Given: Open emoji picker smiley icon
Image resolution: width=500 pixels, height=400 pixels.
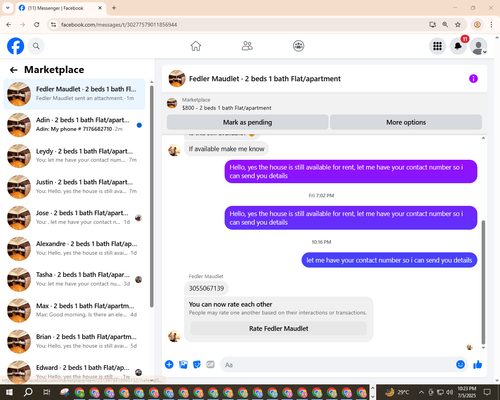Looking at the screenshot, I should pos(460,364).
